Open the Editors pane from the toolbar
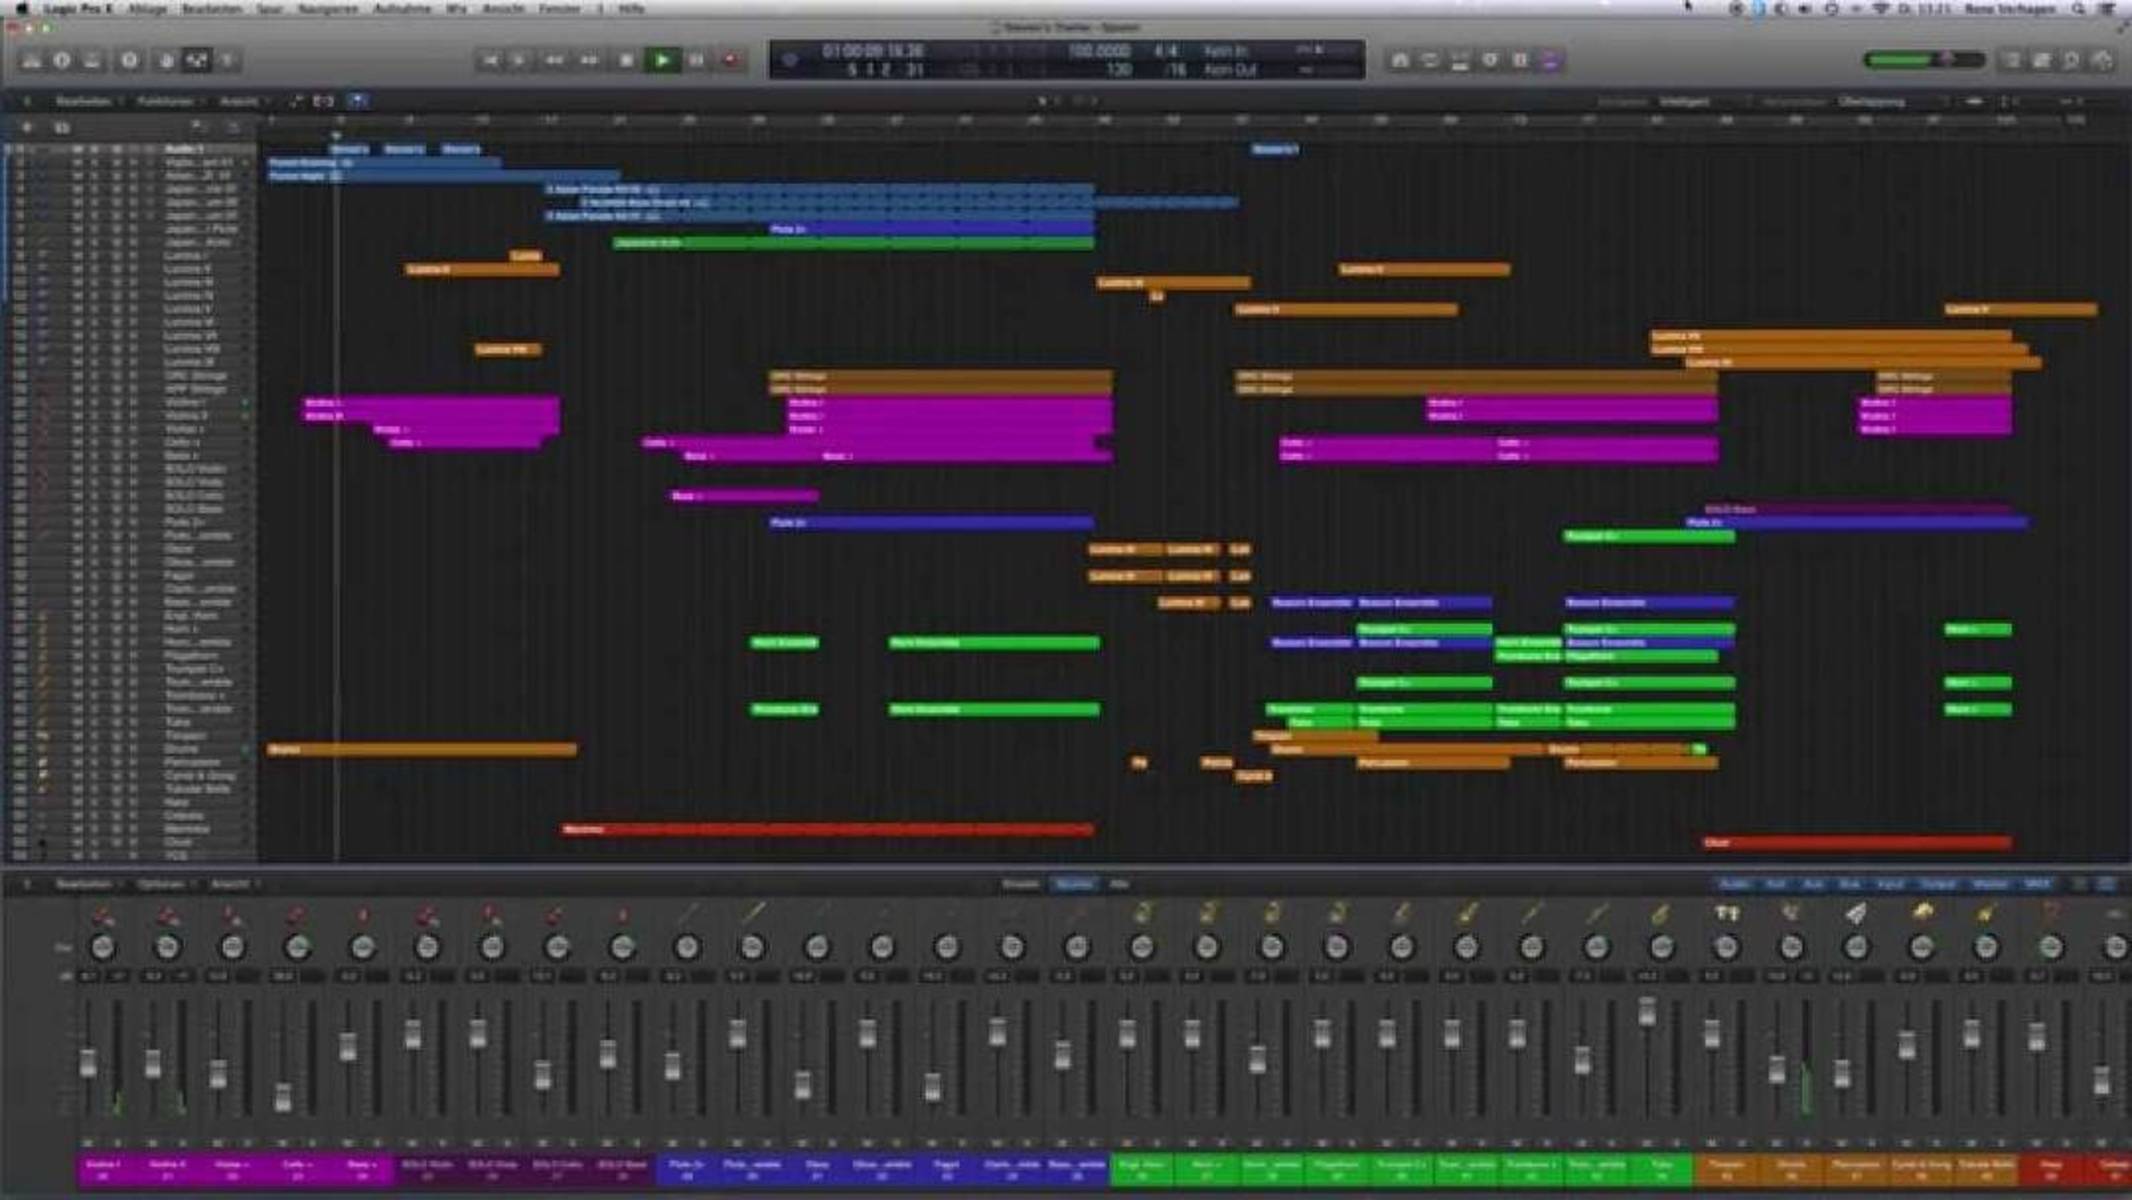The width and height of the screenshot is (2132, 1200). [x=228, y=61]
